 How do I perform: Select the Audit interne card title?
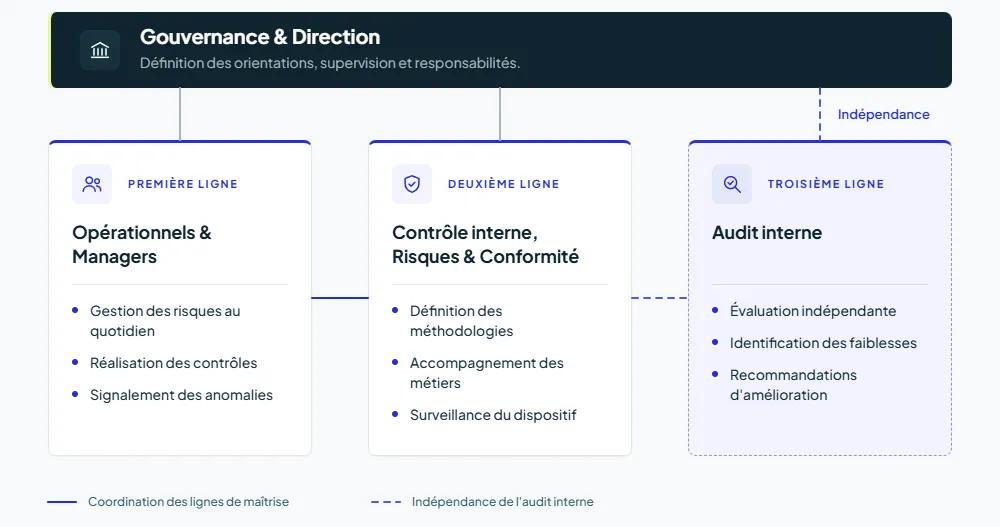pyautogui.click(x=767, y=232)
